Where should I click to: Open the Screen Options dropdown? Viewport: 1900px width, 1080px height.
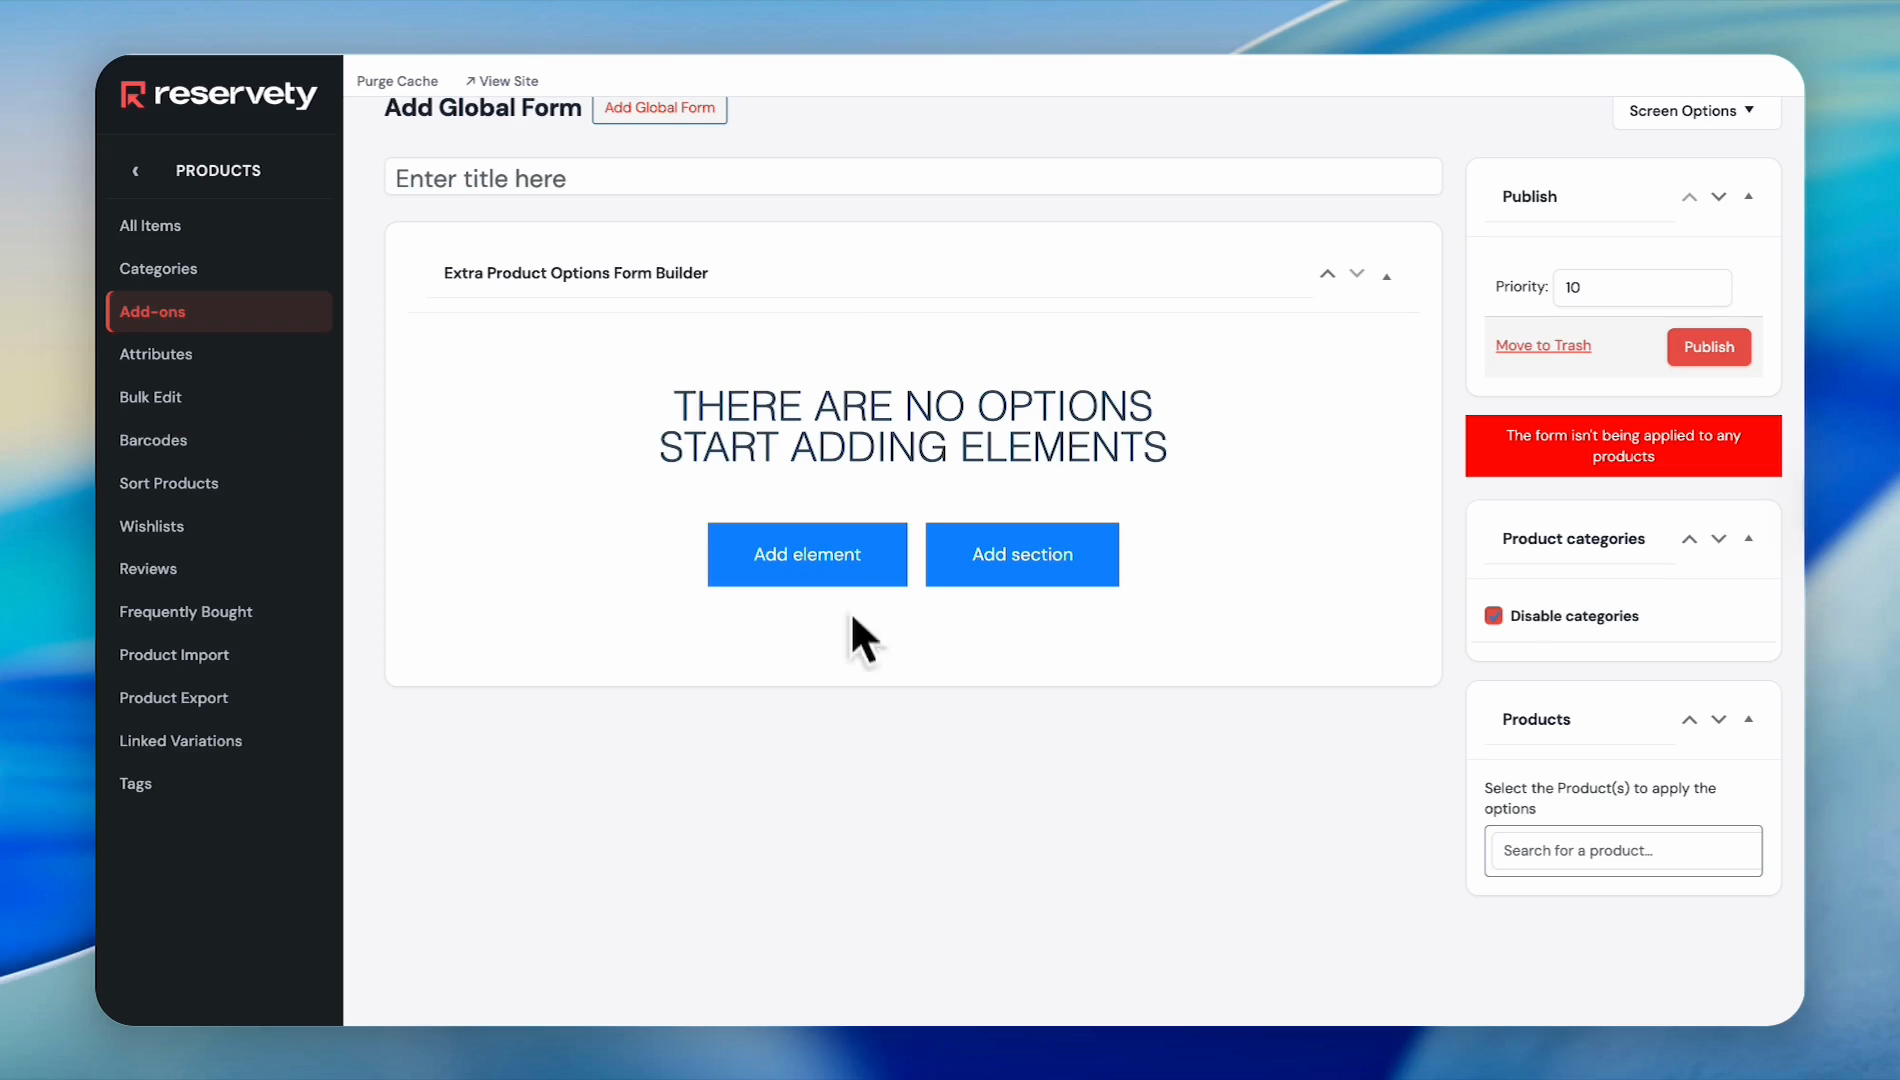click(1692, 111)
